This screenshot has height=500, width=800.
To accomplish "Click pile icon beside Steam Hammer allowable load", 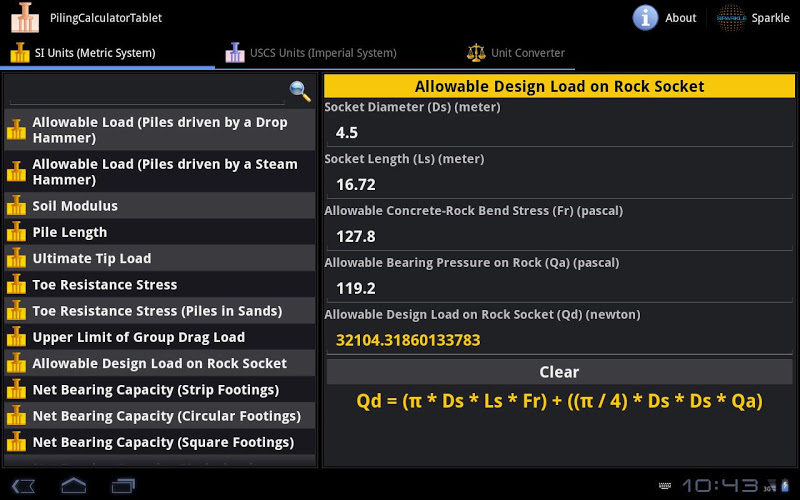I will coord(16,171).
